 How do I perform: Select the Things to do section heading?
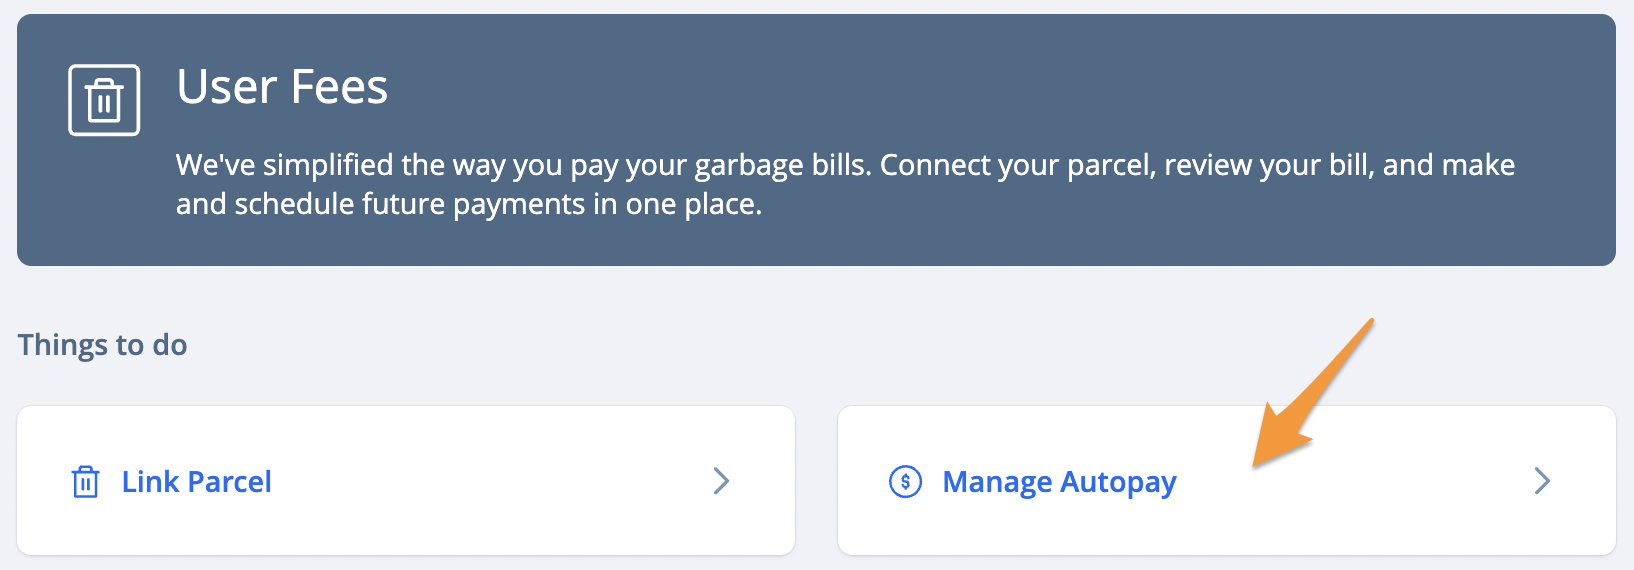tap(102, 345)
